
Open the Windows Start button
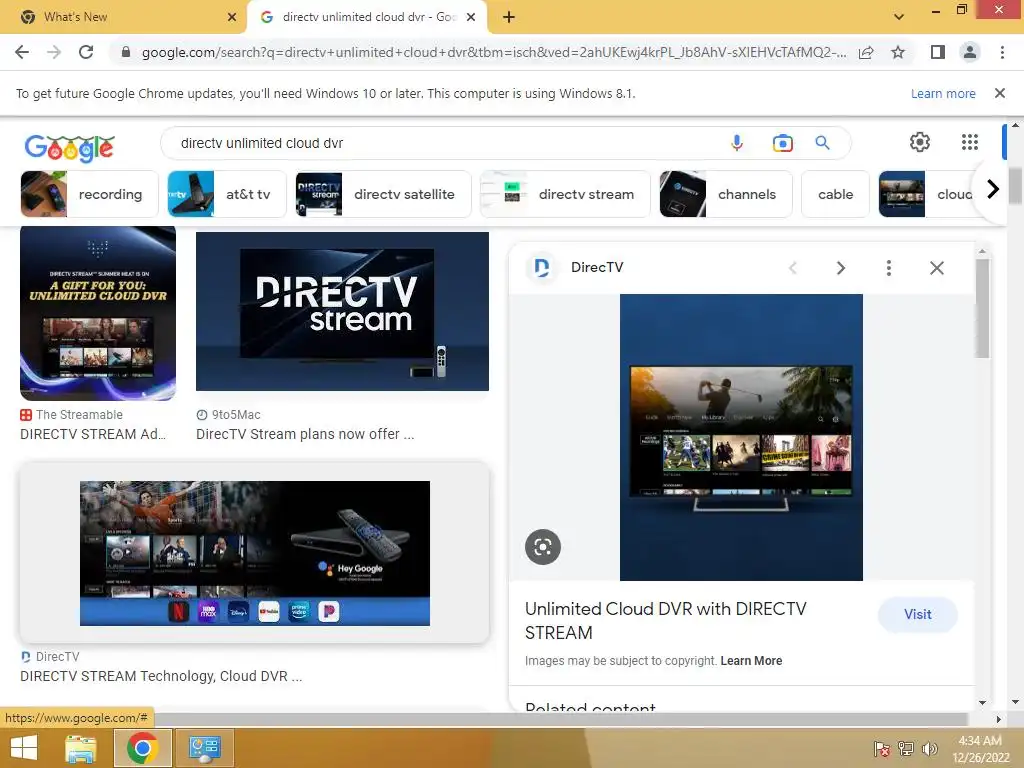(24, 748)
